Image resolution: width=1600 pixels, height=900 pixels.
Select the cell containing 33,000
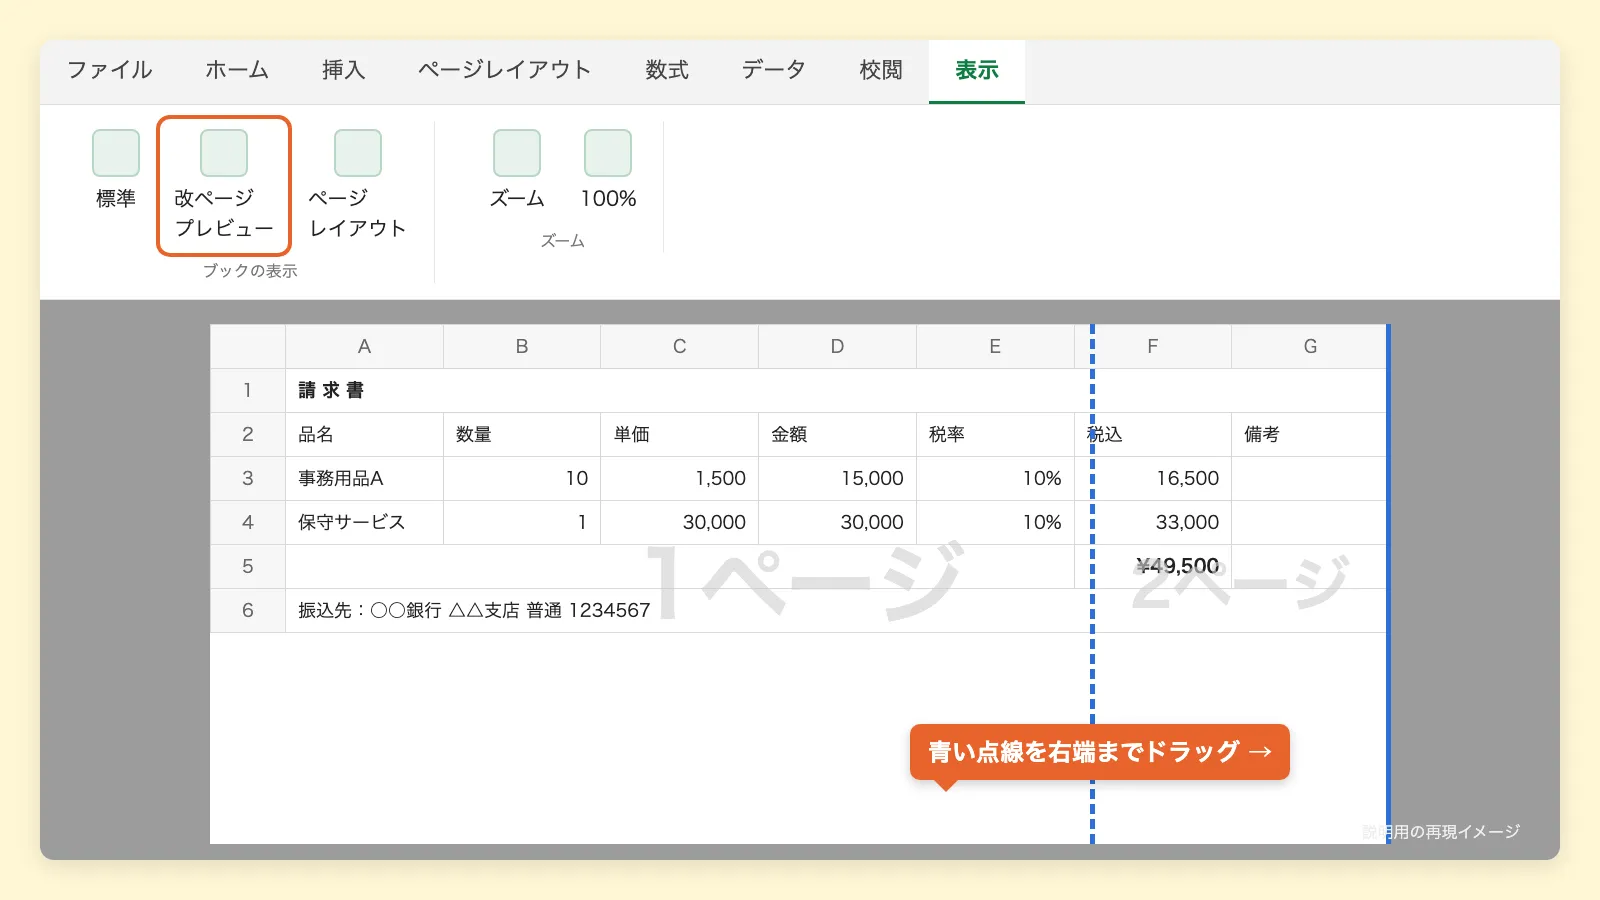point(1152,522)
